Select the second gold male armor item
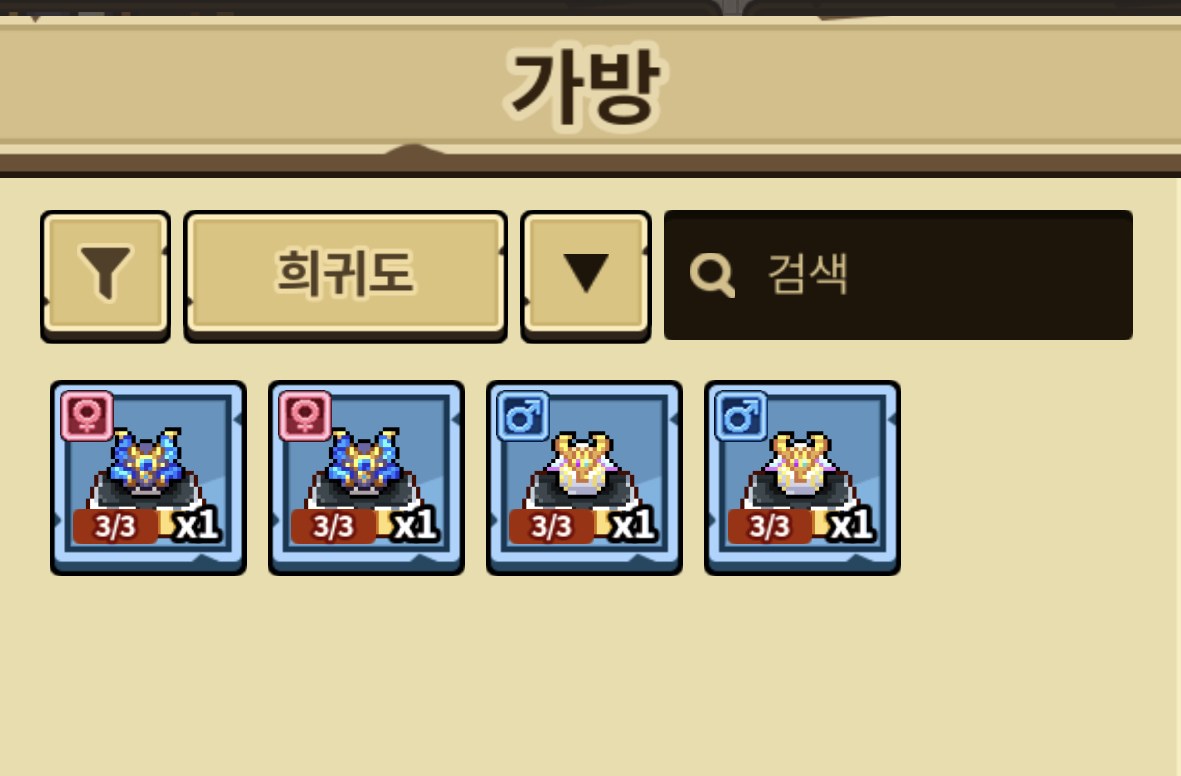 [802, 478]
